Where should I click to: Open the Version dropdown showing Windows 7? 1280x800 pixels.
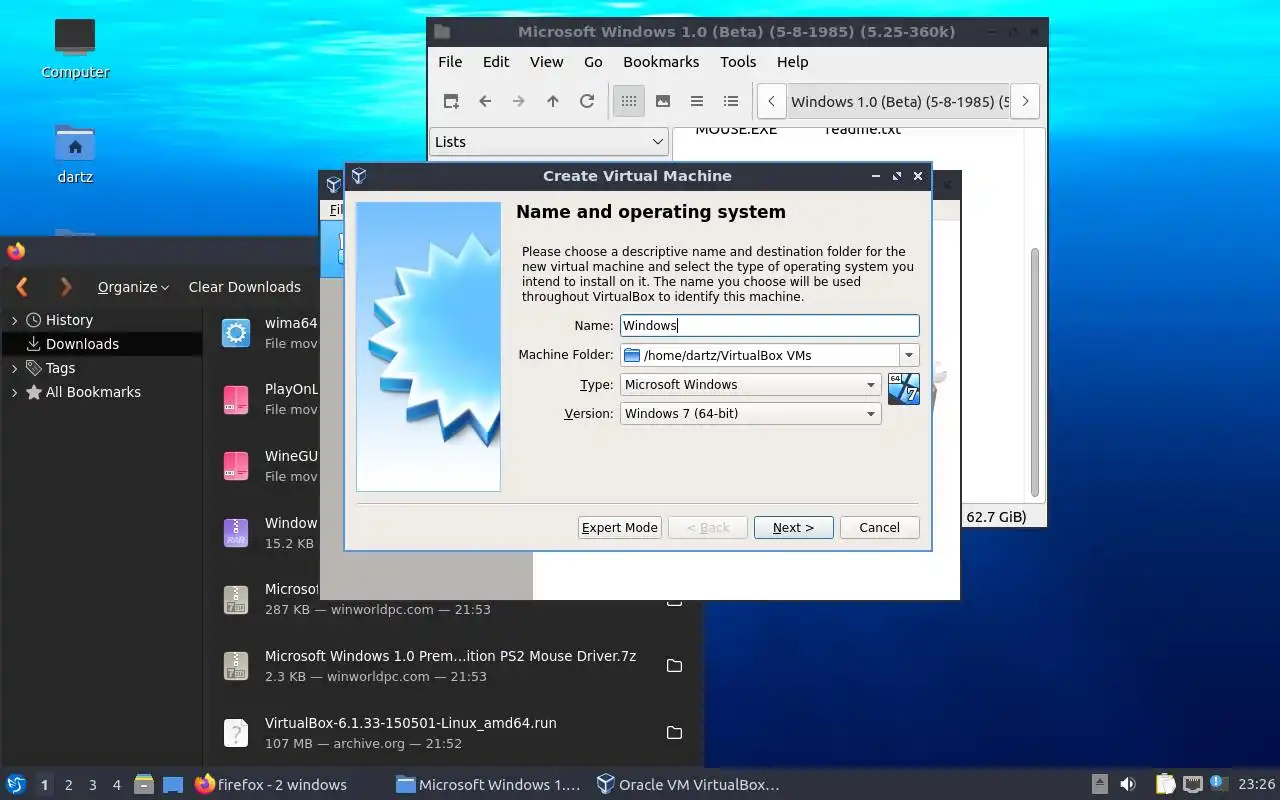click(x=750, y=414)
